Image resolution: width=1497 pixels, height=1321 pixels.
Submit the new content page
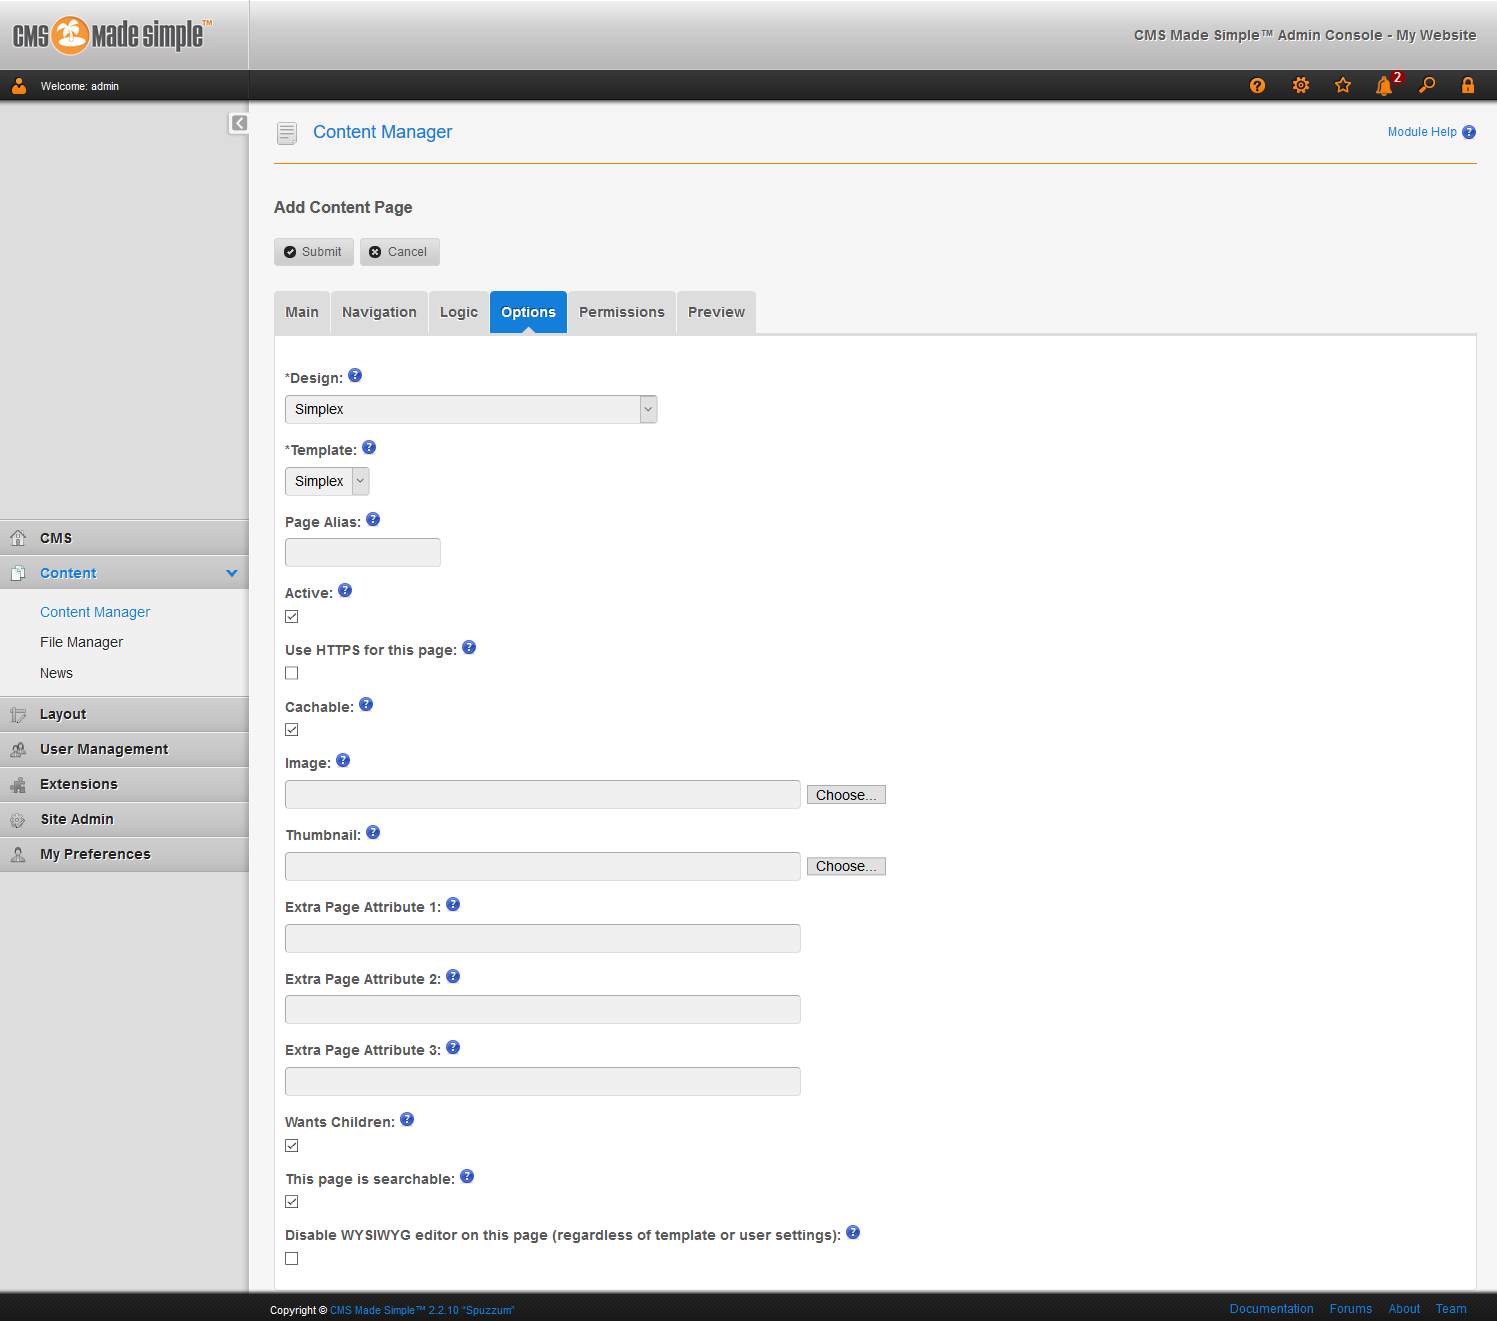(314, 252)
